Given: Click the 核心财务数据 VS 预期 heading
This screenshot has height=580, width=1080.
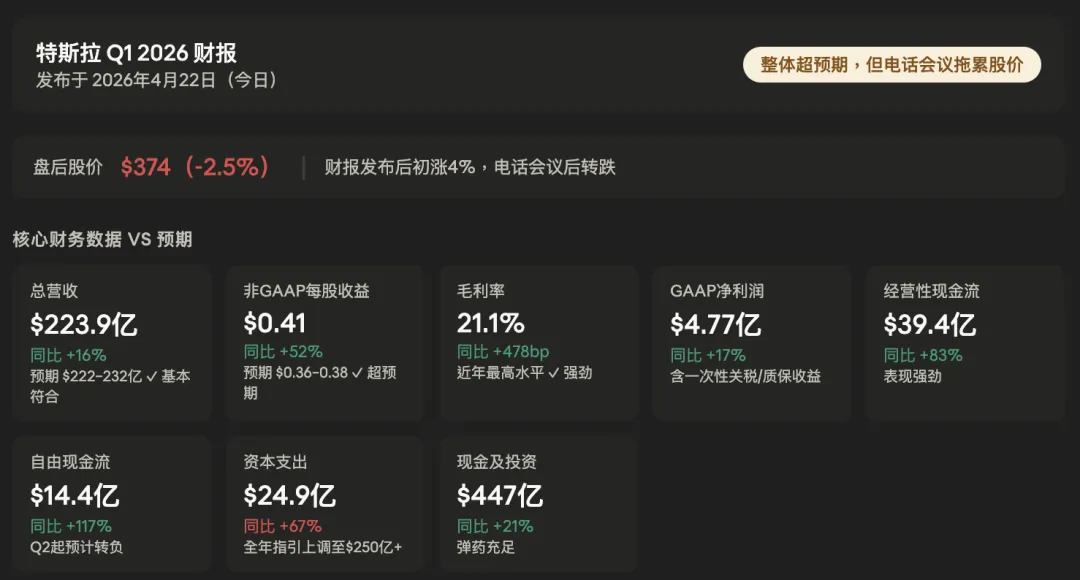Looking at the screenshot, I should [x=102, y=240].
